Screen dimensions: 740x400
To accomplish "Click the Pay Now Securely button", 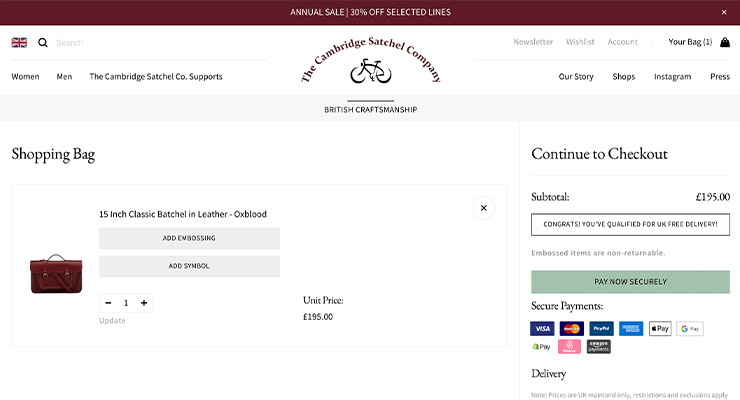I will (x=630, y=282).
